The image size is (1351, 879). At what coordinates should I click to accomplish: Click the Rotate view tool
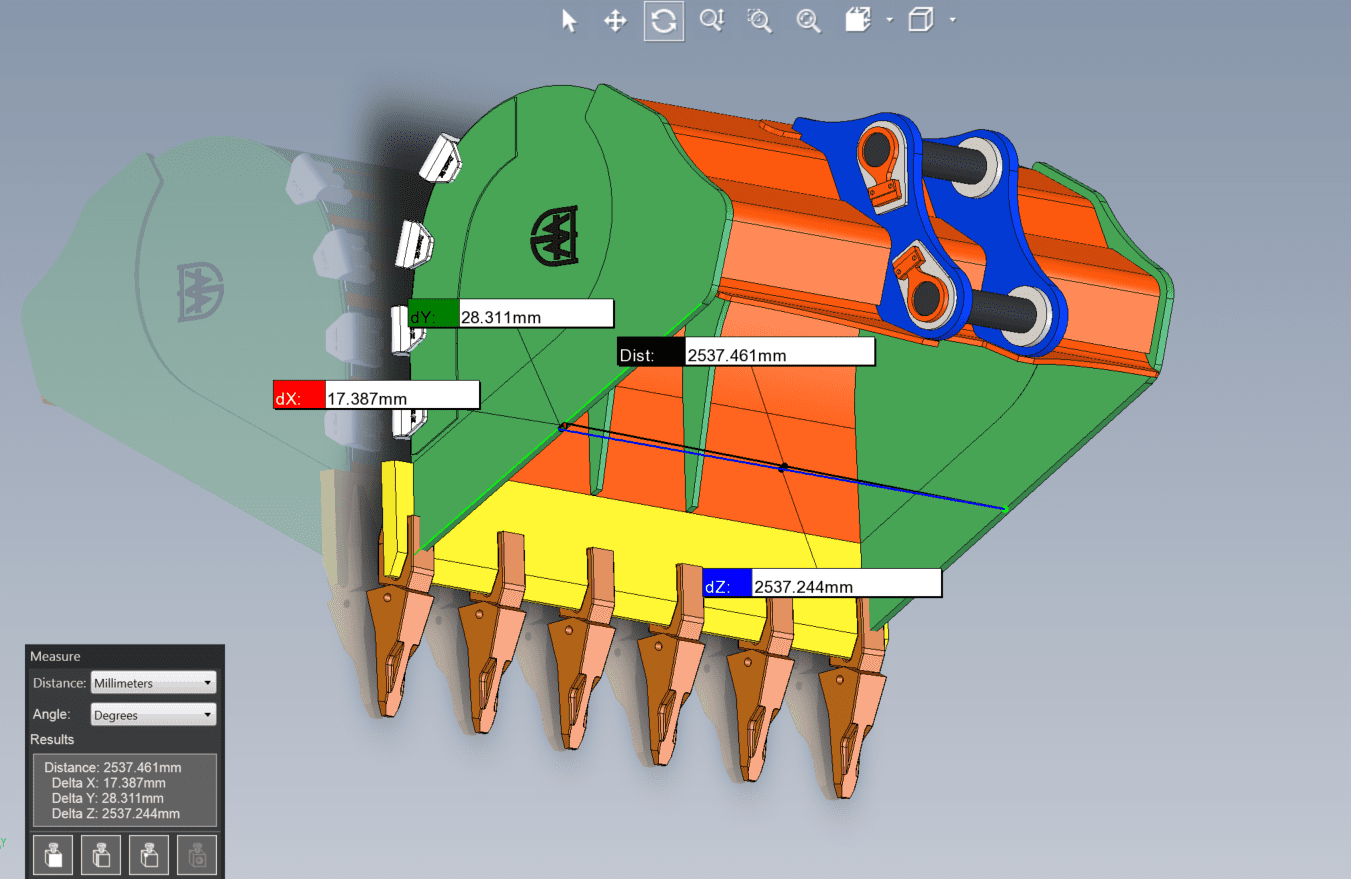(x=664, y=21)
